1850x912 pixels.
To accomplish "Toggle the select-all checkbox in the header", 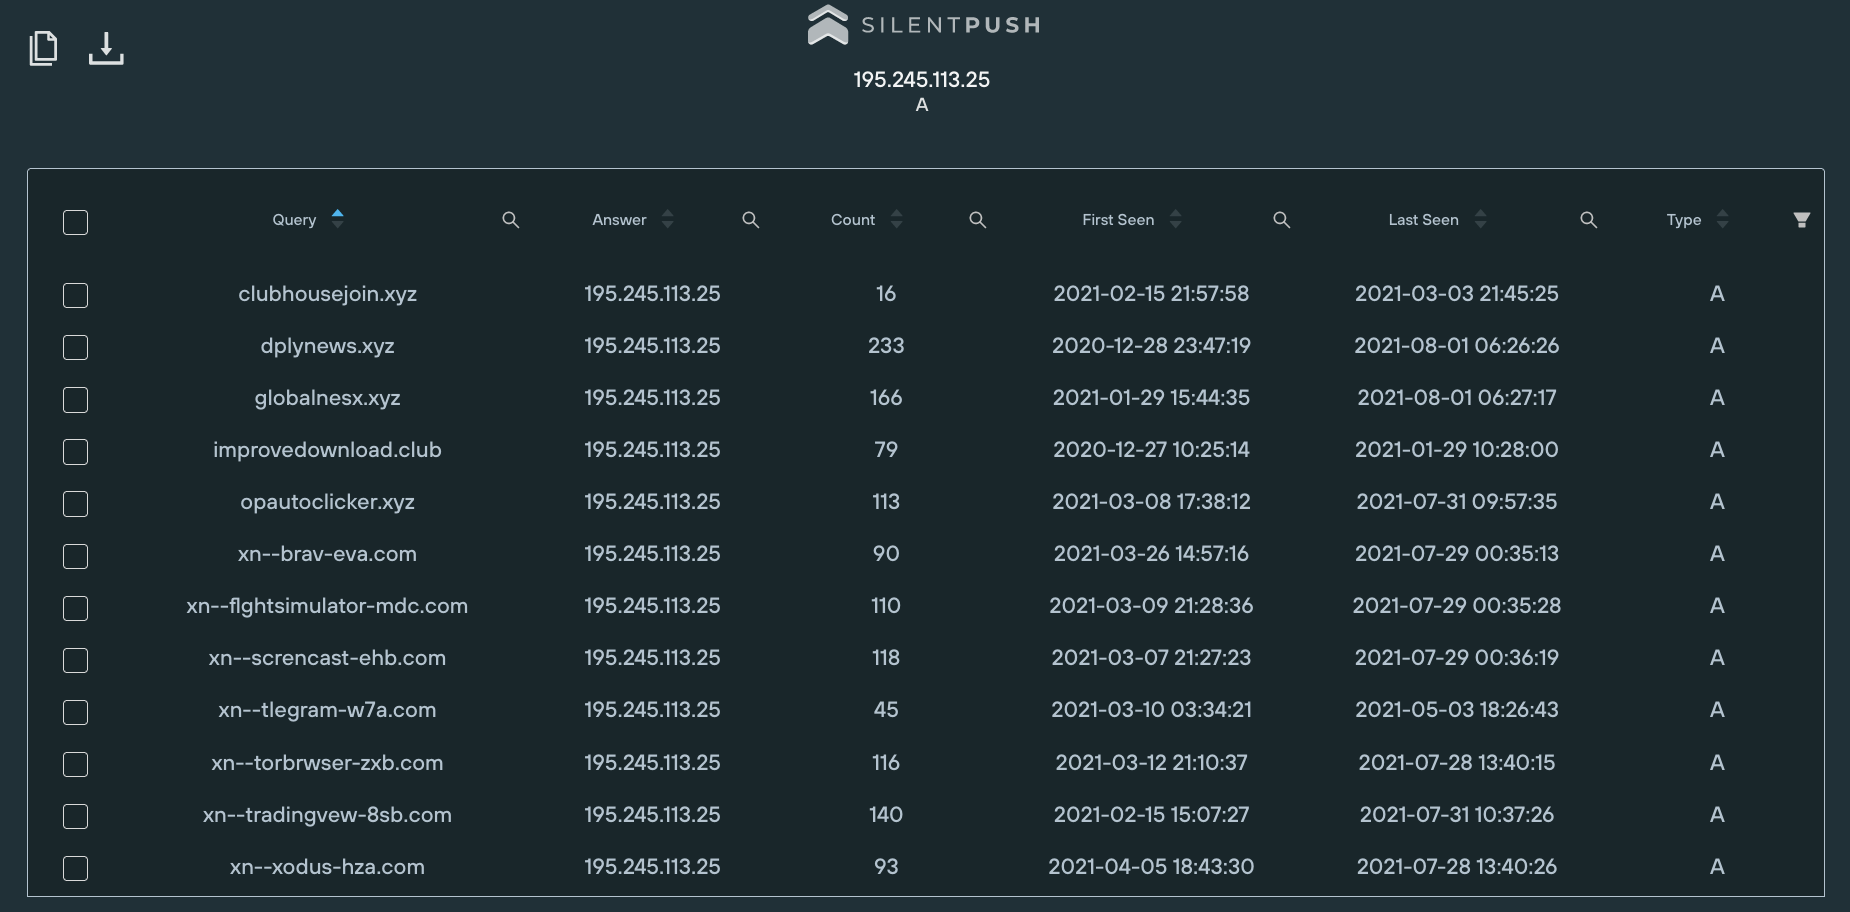I will 75,222.
